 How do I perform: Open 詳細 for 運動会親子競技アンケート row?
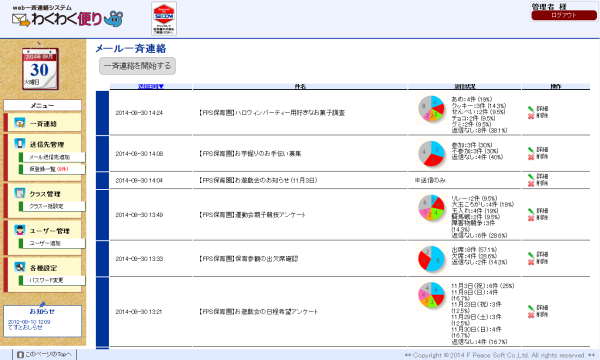coord(538,211)
